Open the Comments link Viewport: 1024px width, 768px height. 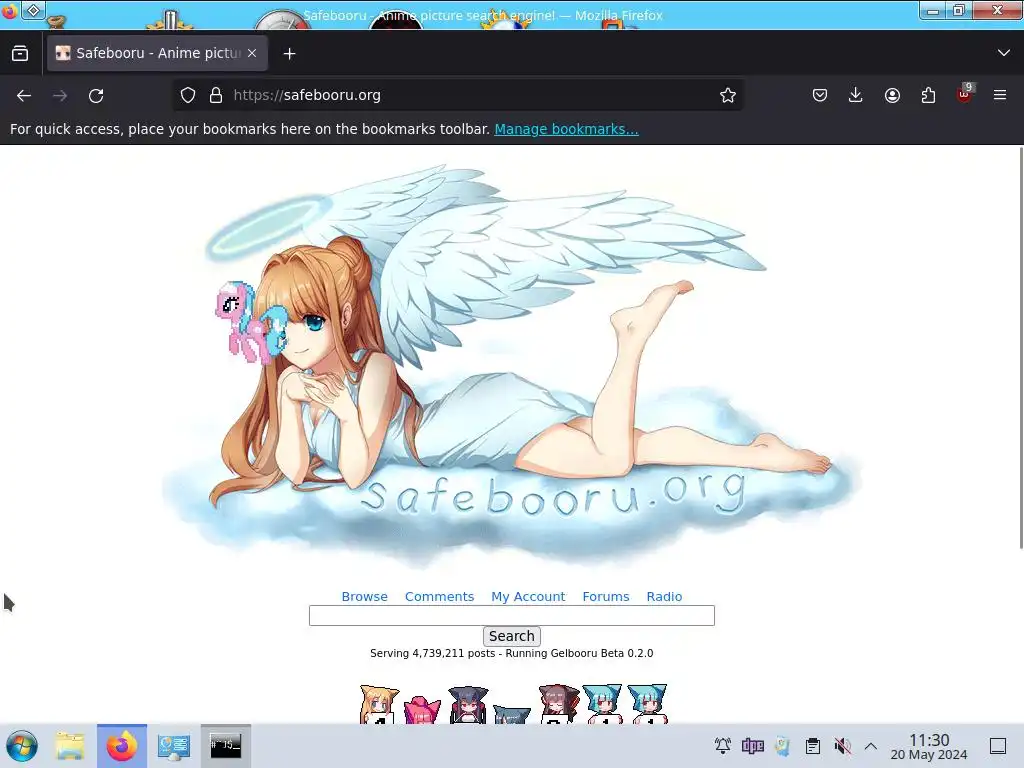[x=440, y=596]
